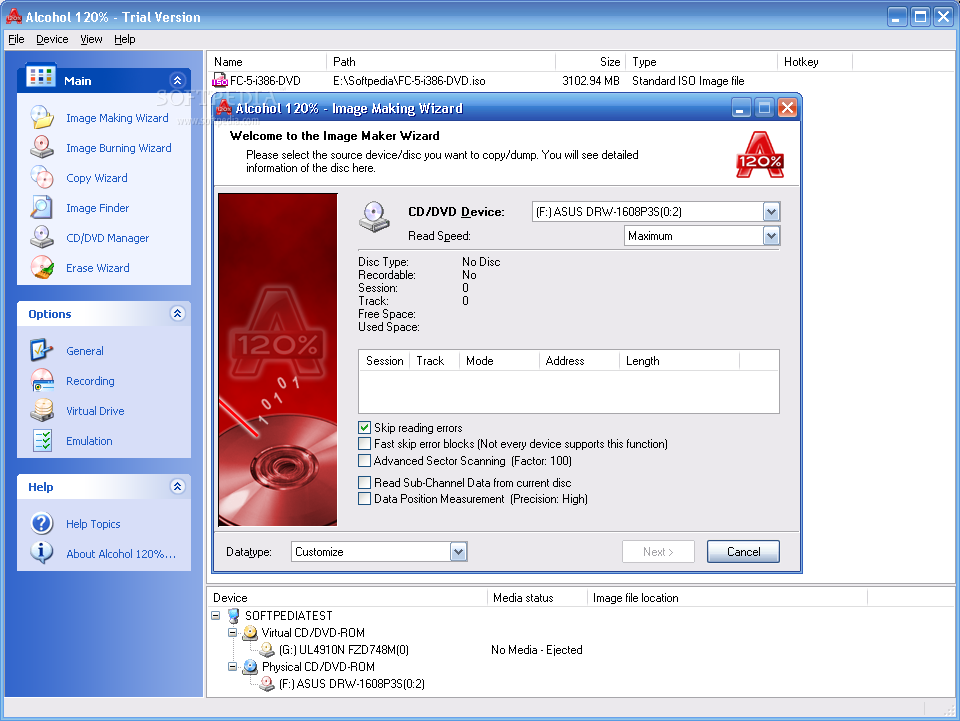Enable Advanced Sector Scanning checkbox
This screenshot has height=721, width=960.
click(x=365, y=461)
